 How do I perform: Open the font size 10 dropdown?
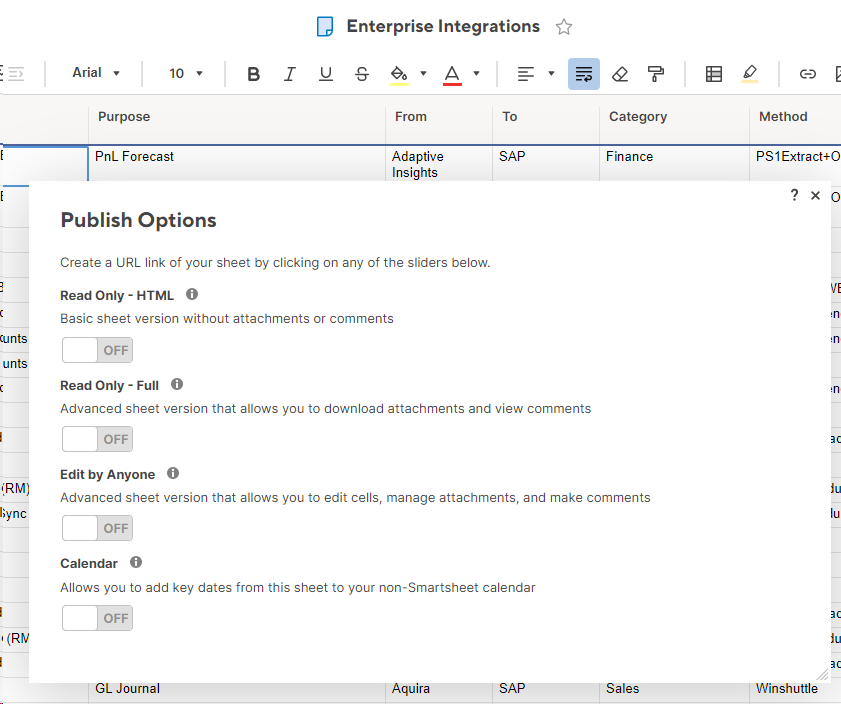tap(186, 73)
